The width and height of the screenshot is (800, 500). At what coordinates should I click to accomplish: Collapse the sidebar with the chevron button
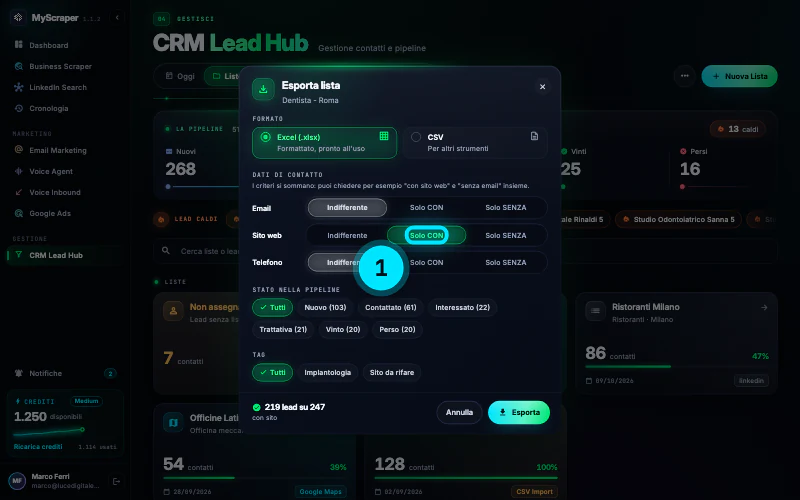tap(117, 17)
